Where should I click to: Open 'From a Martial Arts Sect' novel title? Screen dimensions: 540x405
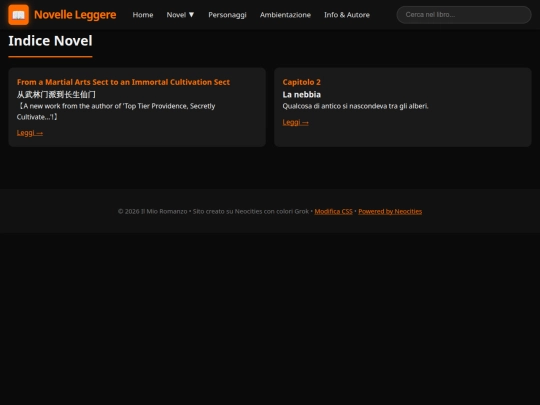123,82
